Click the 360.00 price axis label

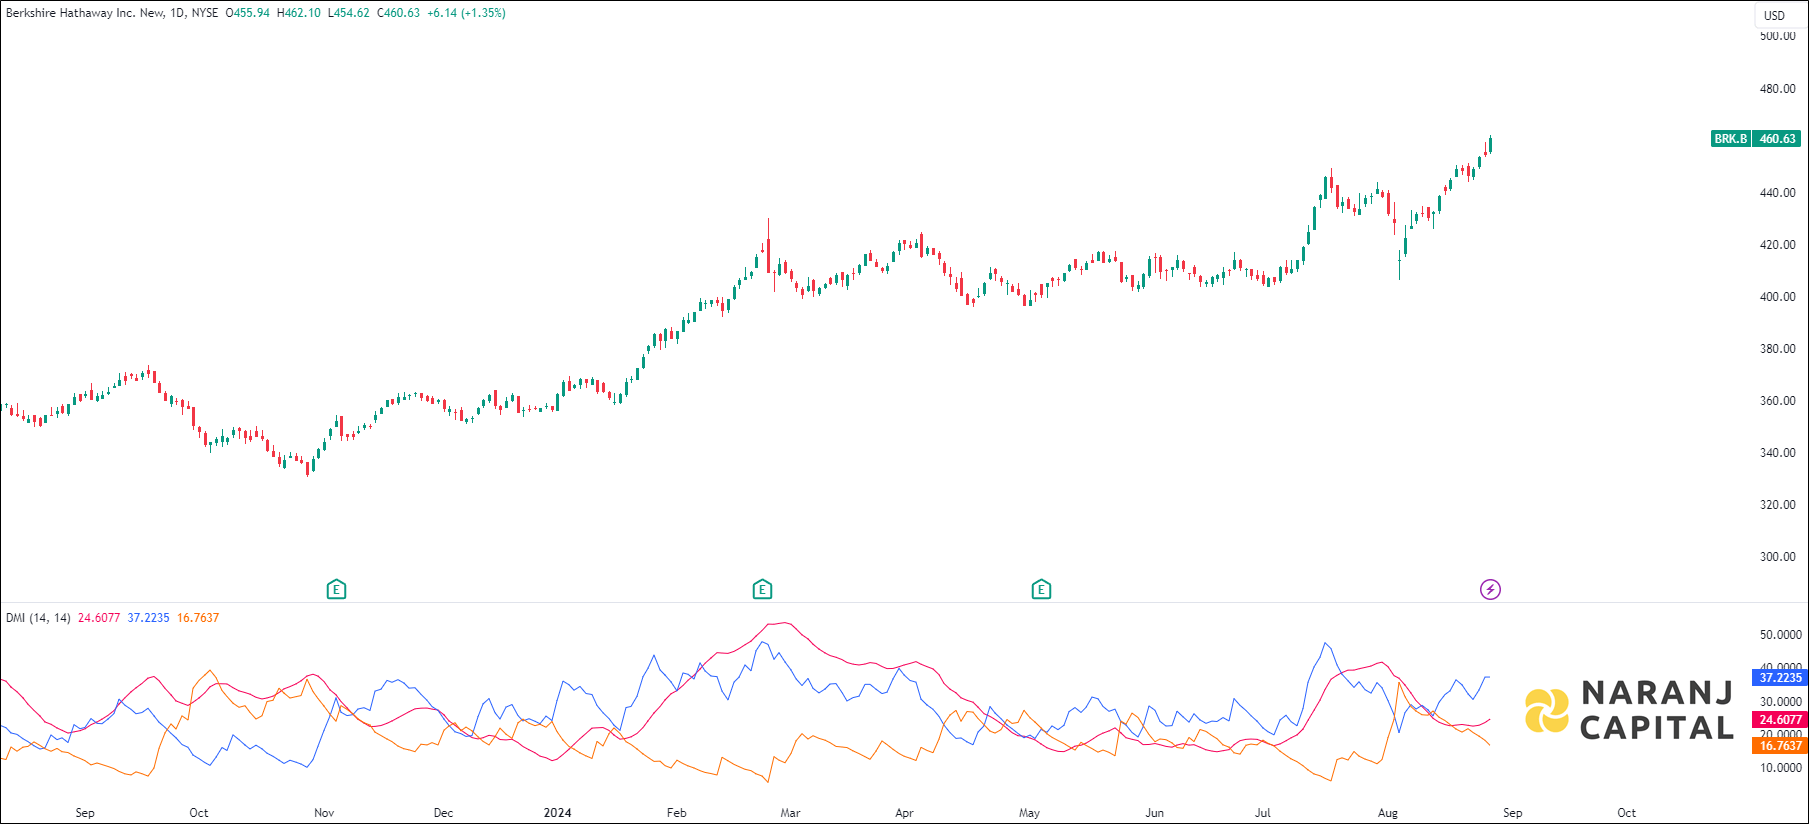tap(1777, 401)
